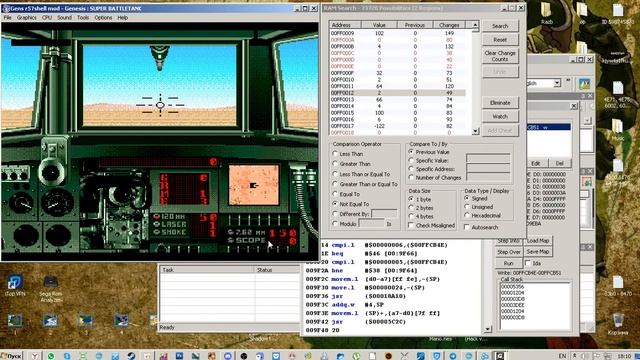Open the CPU menu in Gens
The width and height of the screenshot is (640, 360).
click(x=47, y=18)
